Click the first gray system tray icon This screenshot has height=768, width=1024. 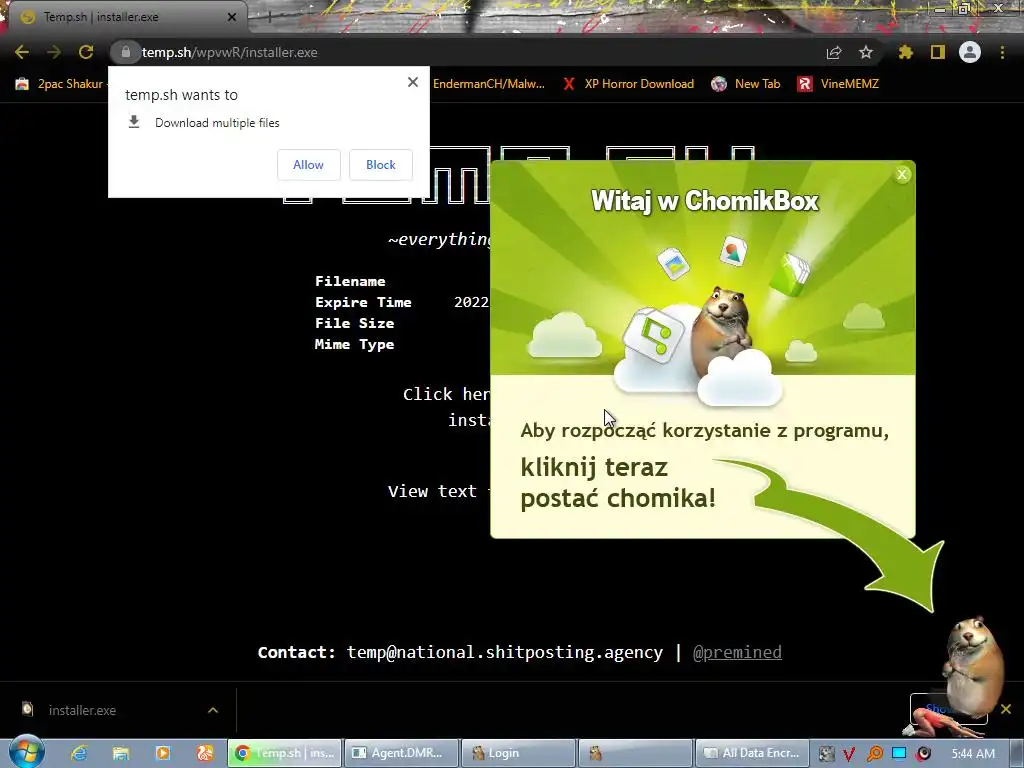(826, 754)
